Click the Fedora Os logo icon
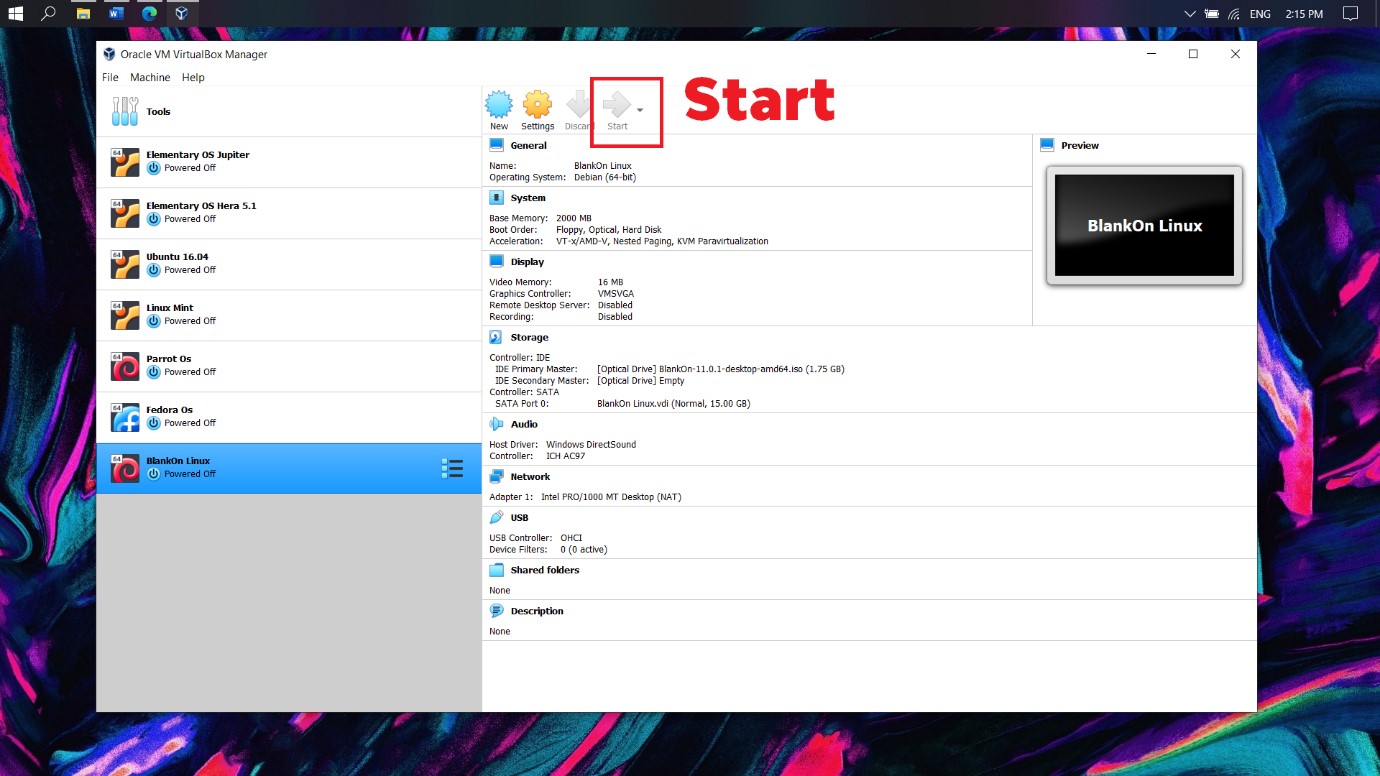Screen dimensions: 1380x776 pos(125,417)
